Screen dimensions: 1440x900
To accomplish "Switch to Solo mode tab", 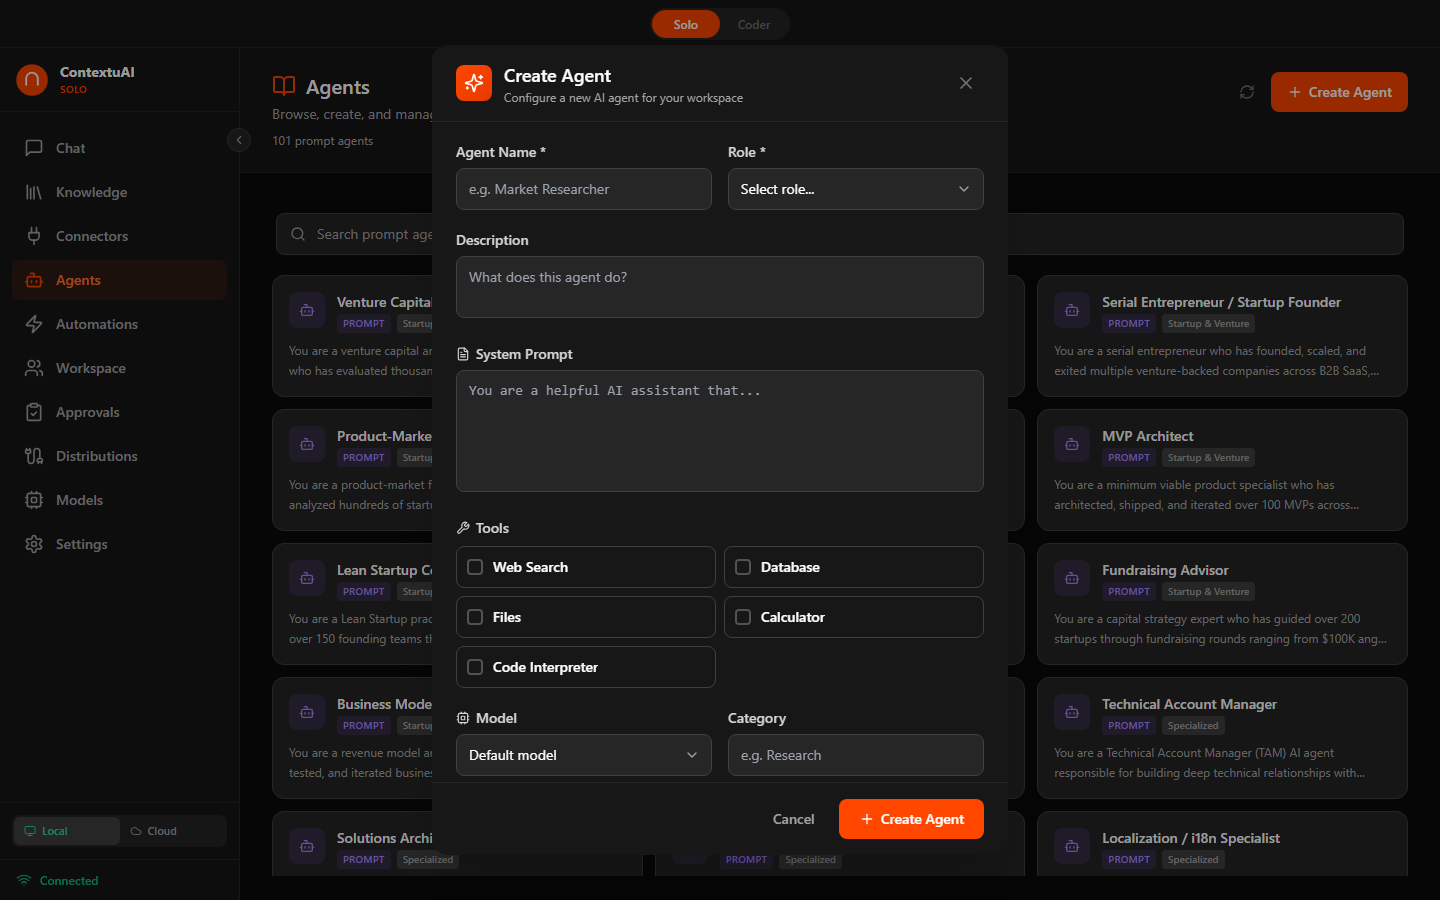I will click(x=686, y=25).
